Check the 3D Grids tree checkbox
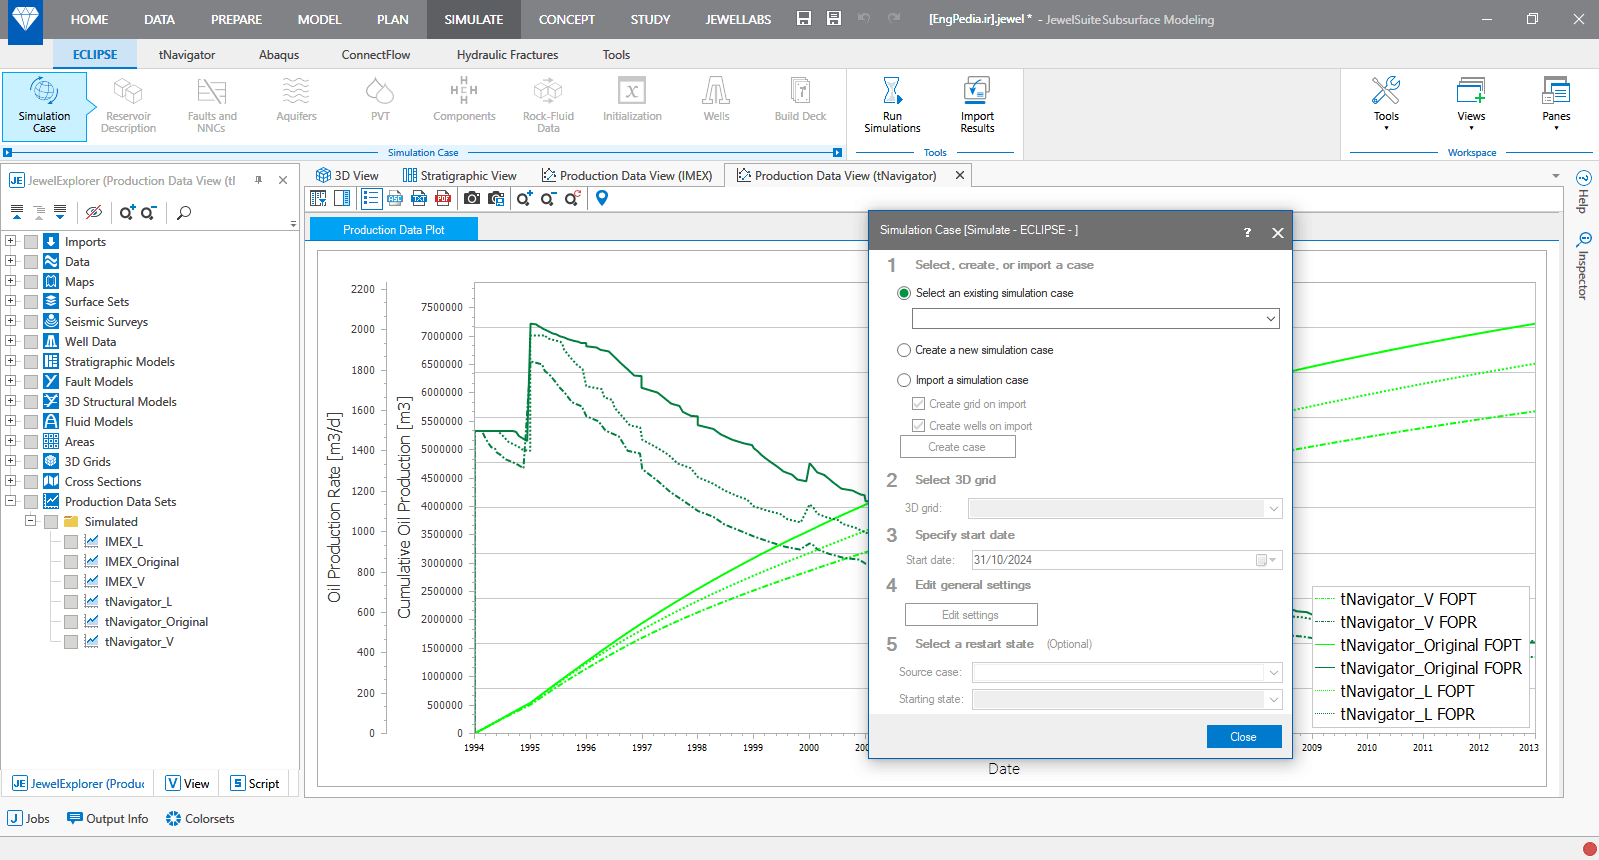 tap(31, 462)
